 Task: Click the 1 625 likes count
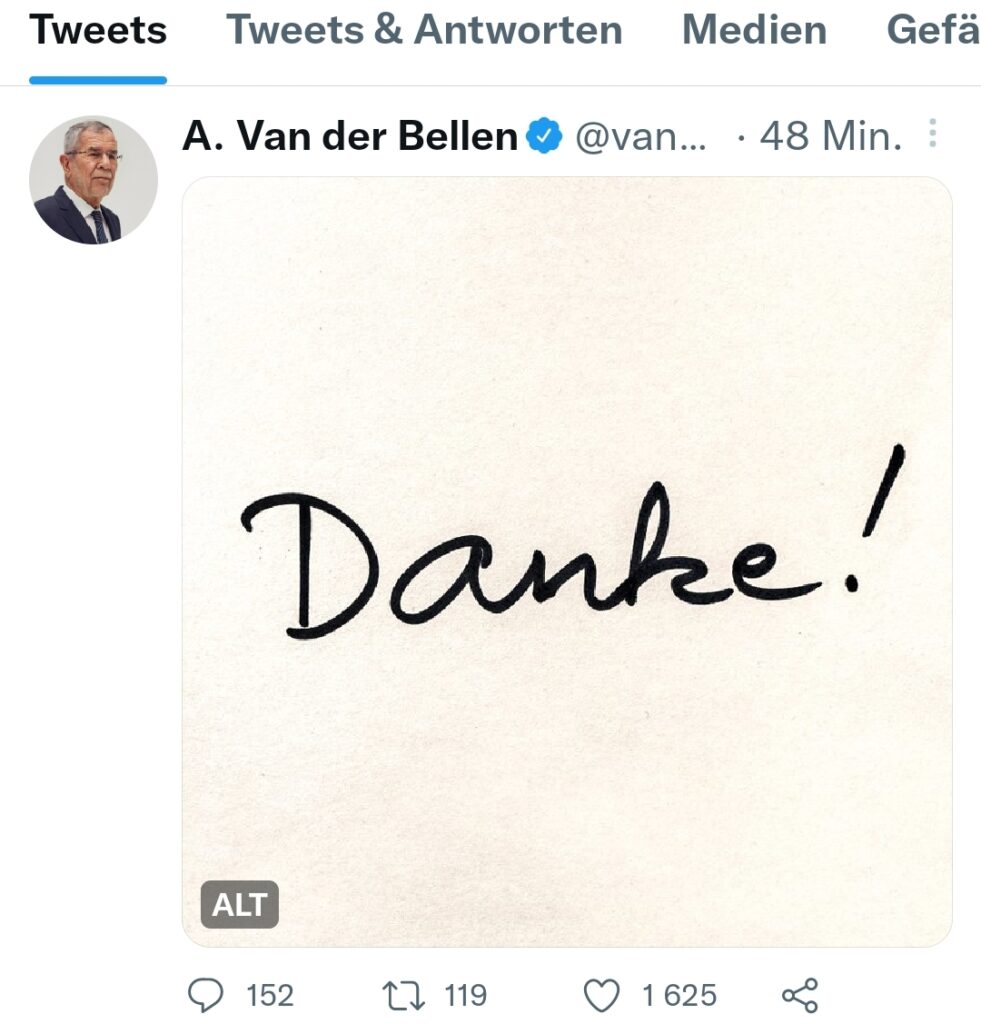[679, 995]
